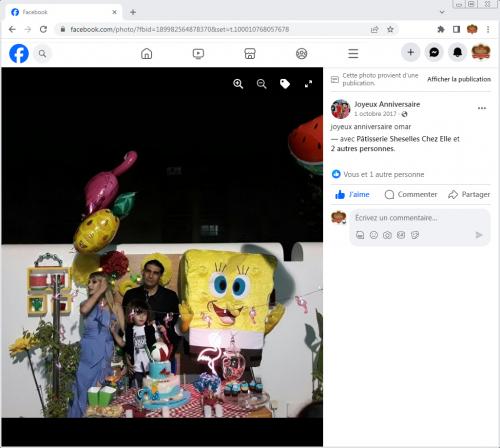Viewport: 500px width, 448px height.
Task: Select the Facebook browser tab
Action: tap(63, 12)
